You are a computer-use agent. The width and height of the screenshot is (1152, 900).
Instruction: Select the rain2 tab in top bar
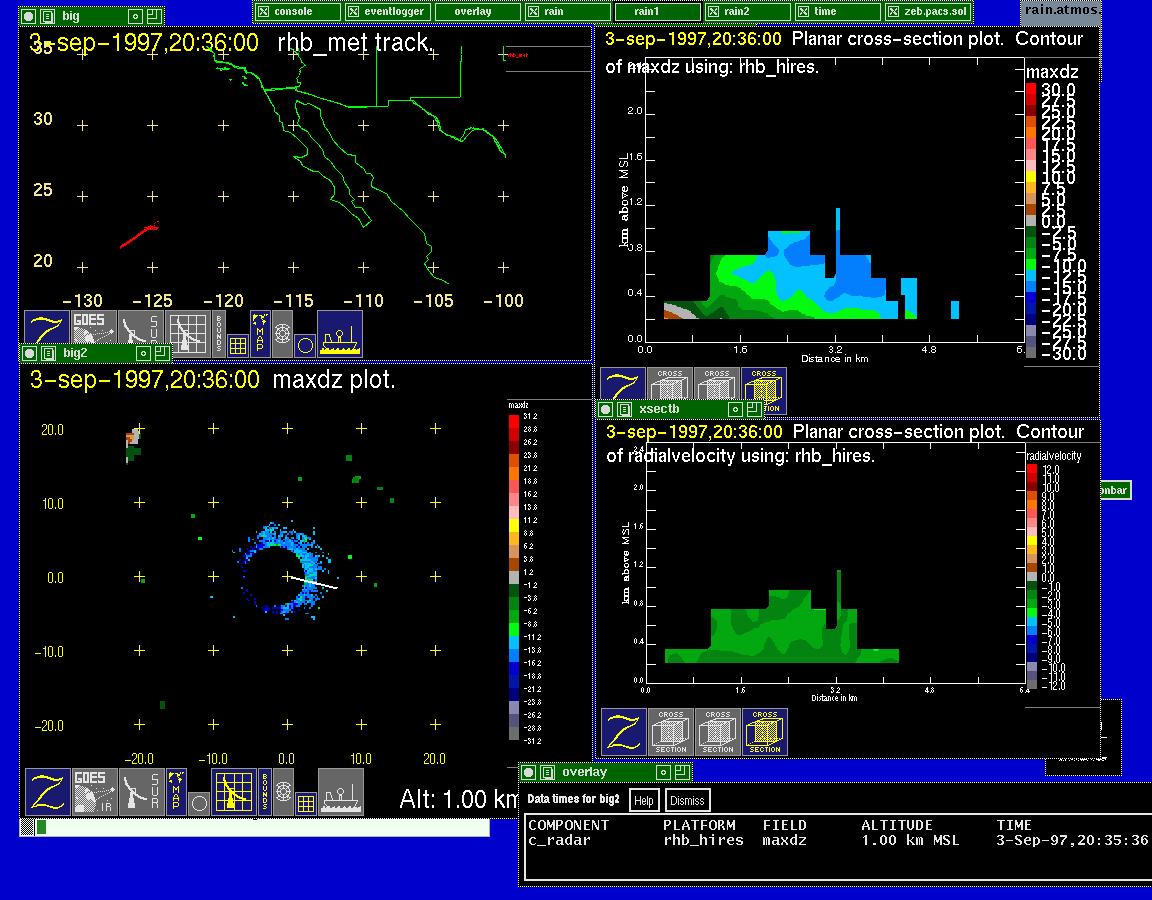747,11
